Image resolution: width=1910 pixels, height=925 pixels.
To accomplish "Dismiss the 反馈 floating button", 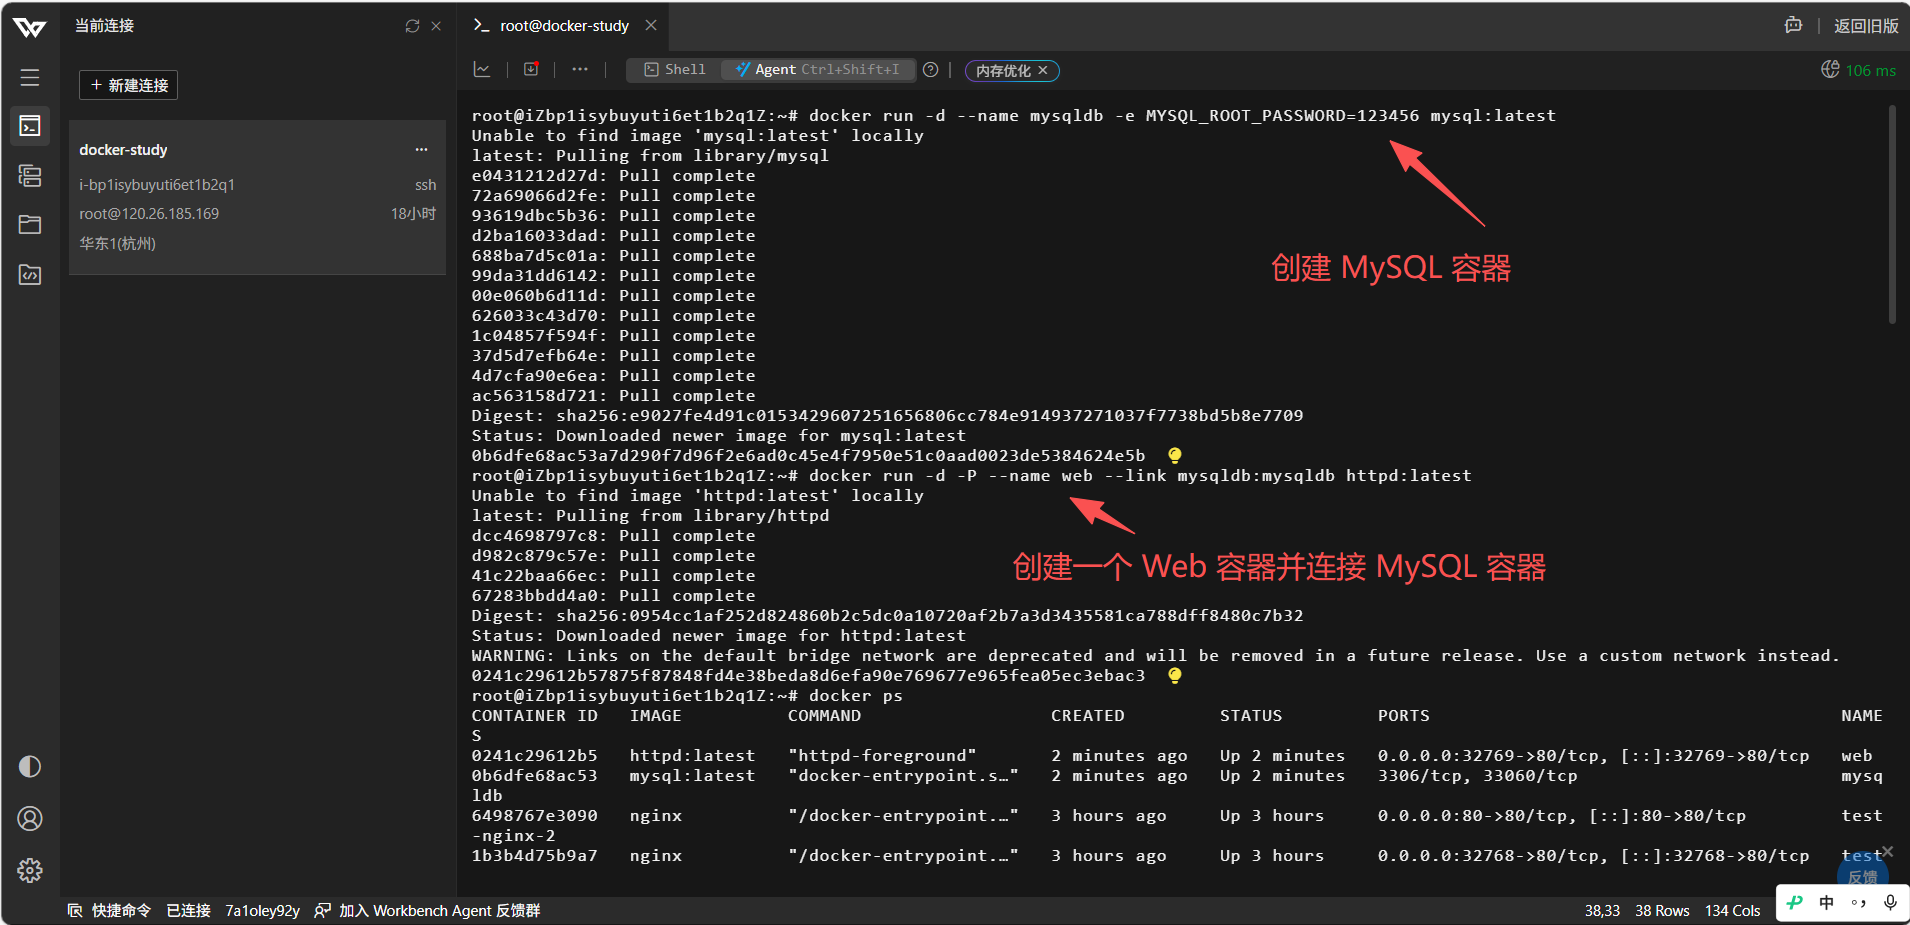I will (x=1887, y=851).
